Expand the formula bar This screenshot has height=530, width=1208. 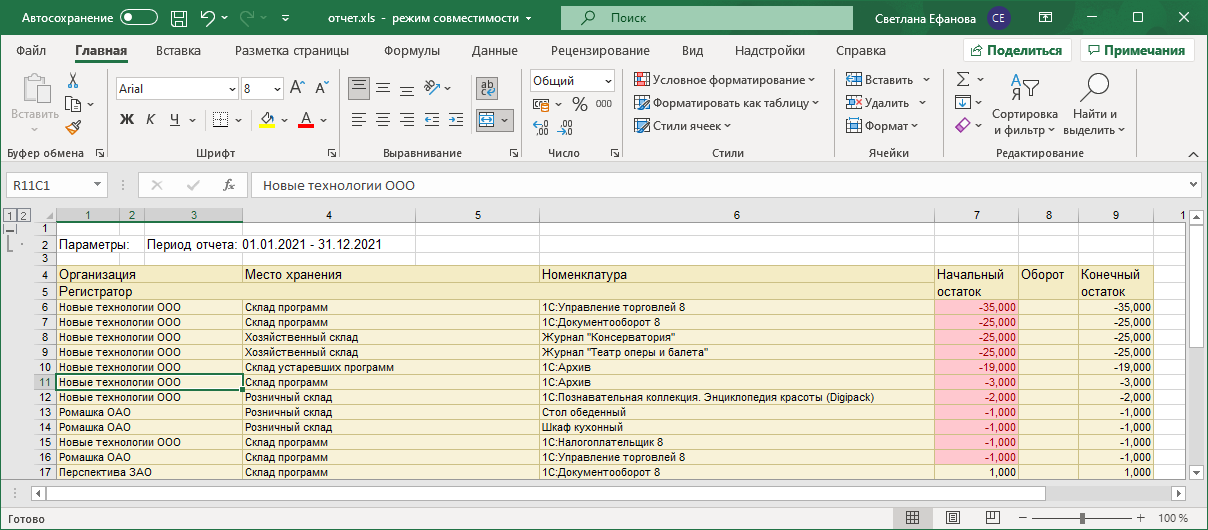coord(1192,185)
